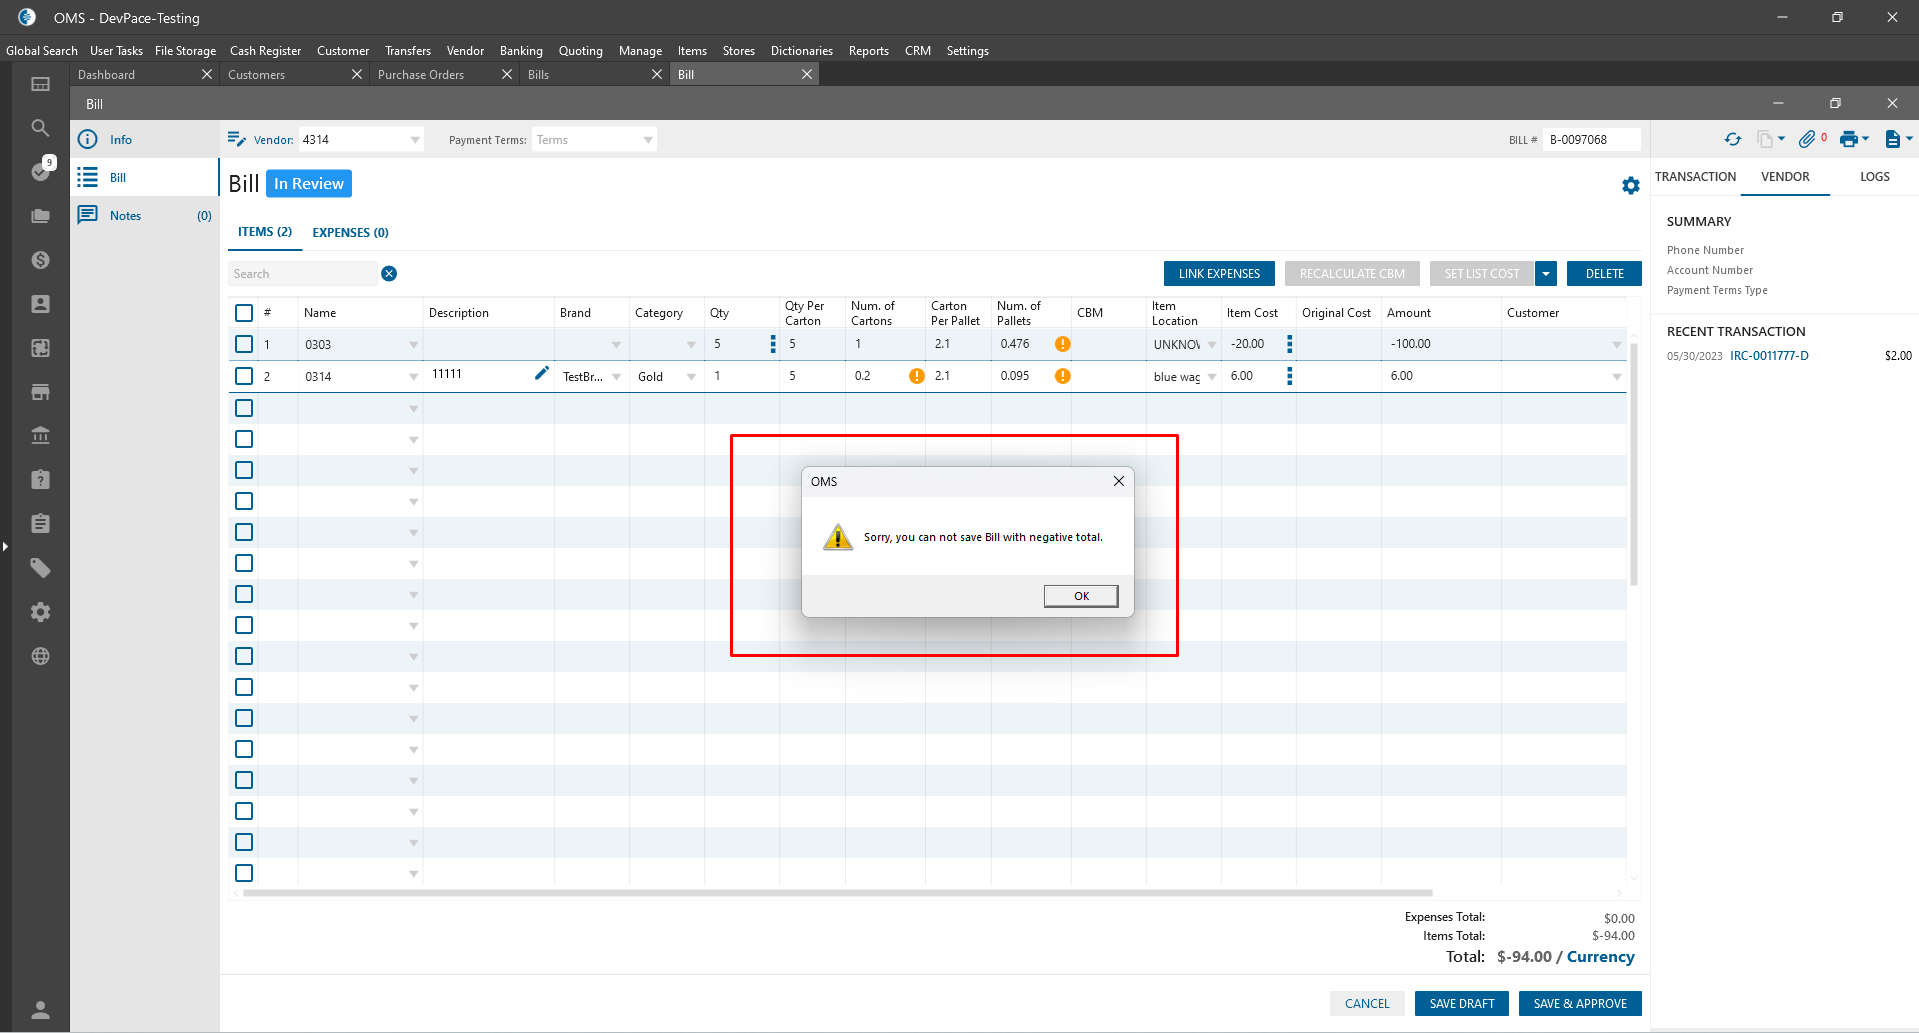Click the SAVE DRAFT button
The width and height of the screenshot is (1919, 1033).
coord(1461,1004)
